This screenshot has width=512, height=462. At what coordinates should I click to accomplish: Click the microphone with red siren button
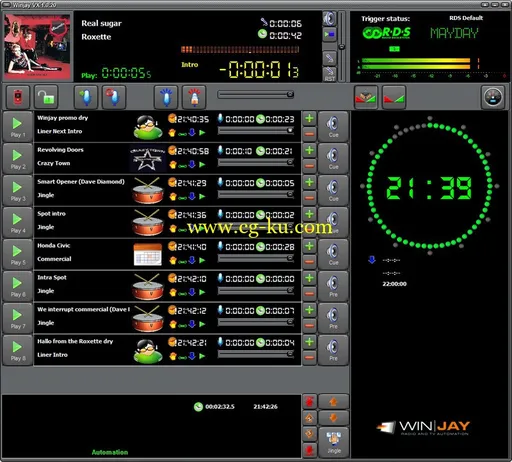tap(194, 97)
